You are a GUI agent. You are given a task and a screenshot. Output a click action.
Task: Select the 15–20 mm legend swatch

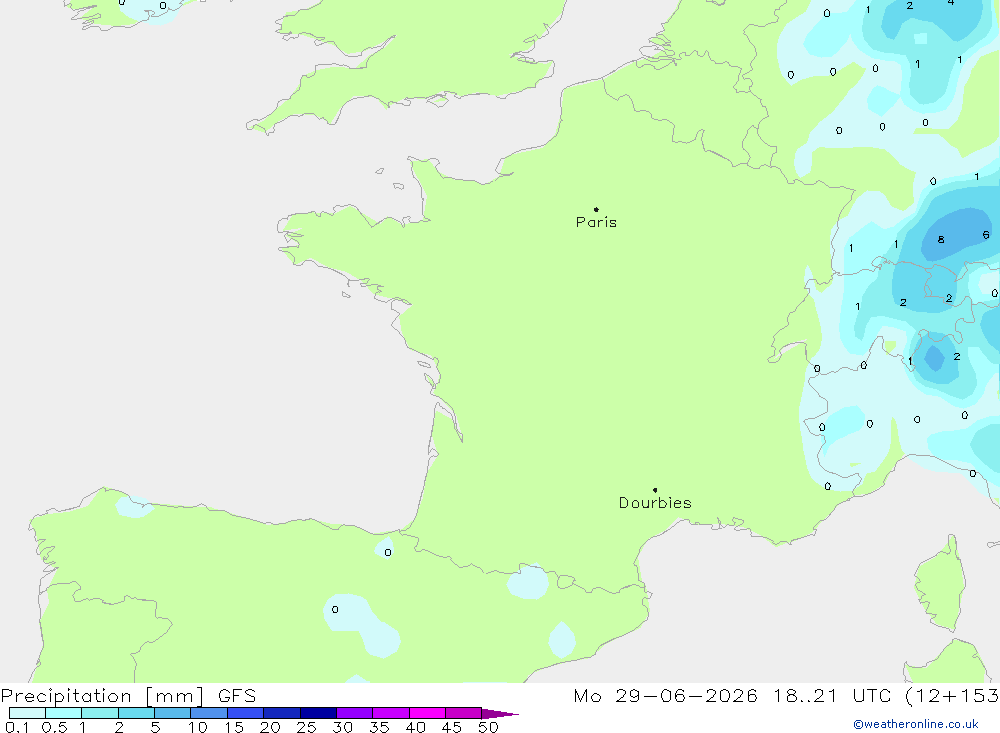[x=246, y=713]
